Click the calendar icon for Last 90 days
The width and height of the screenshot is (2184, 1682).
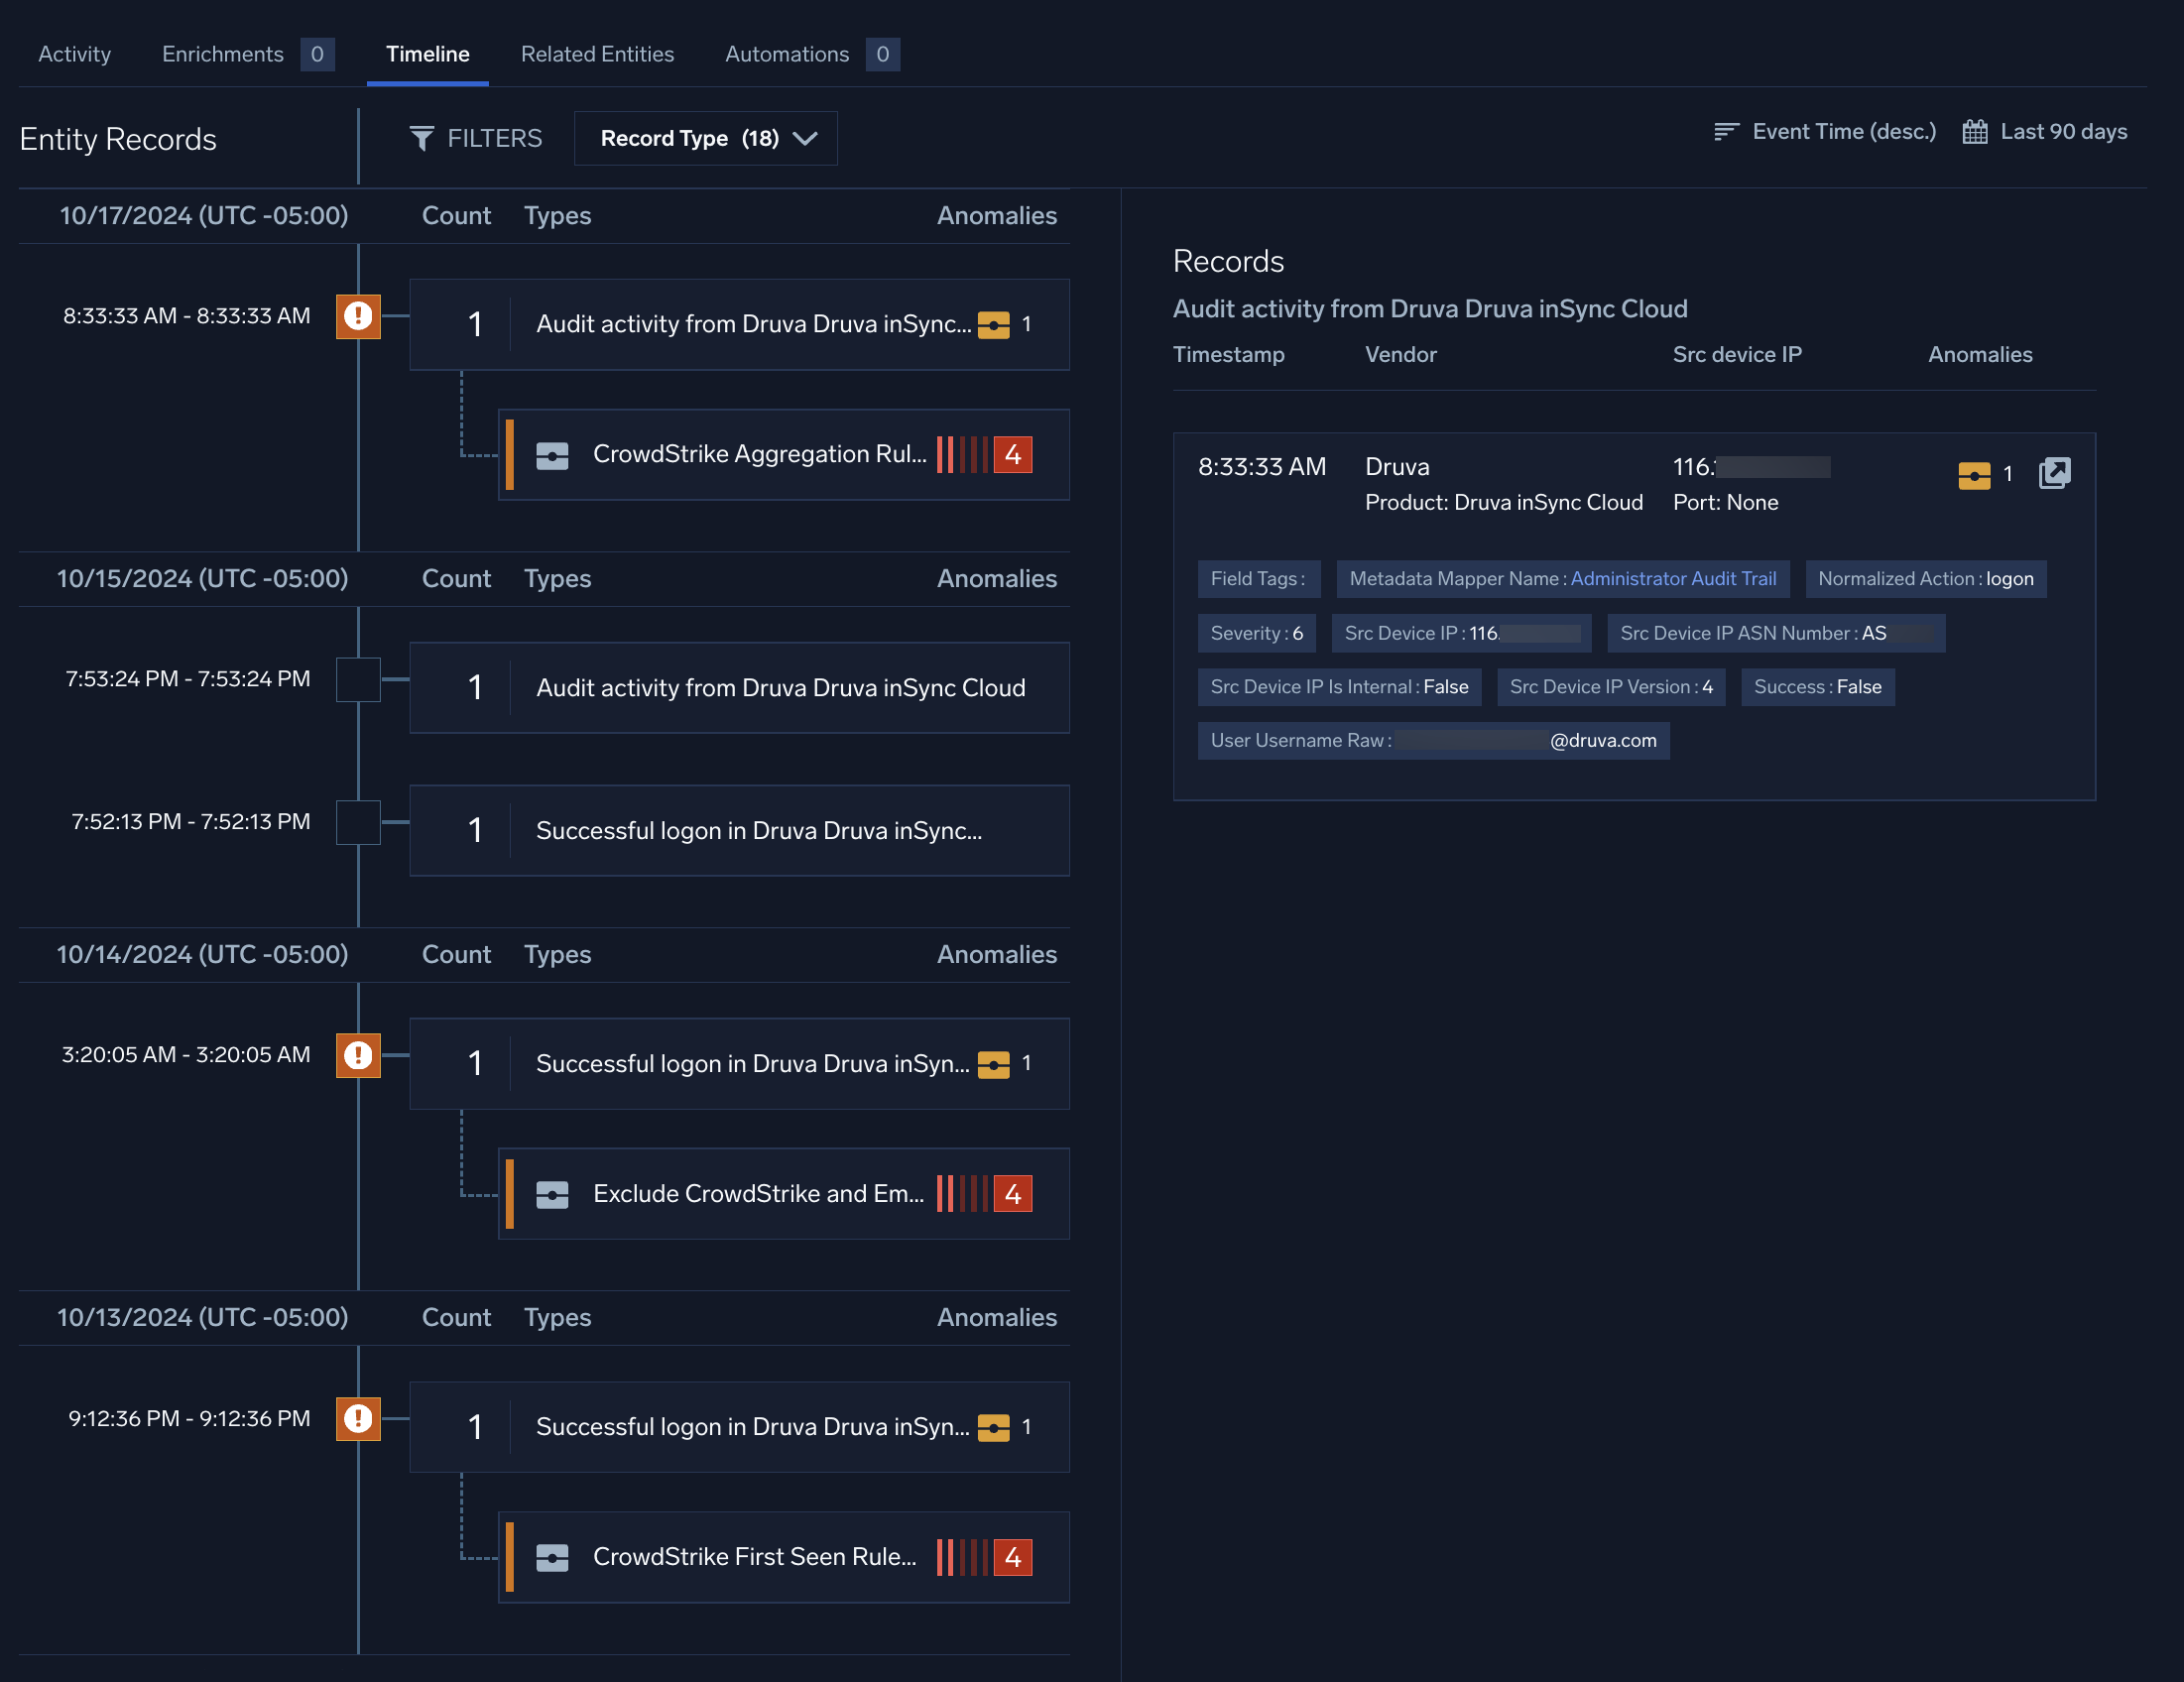point(1974,131)
